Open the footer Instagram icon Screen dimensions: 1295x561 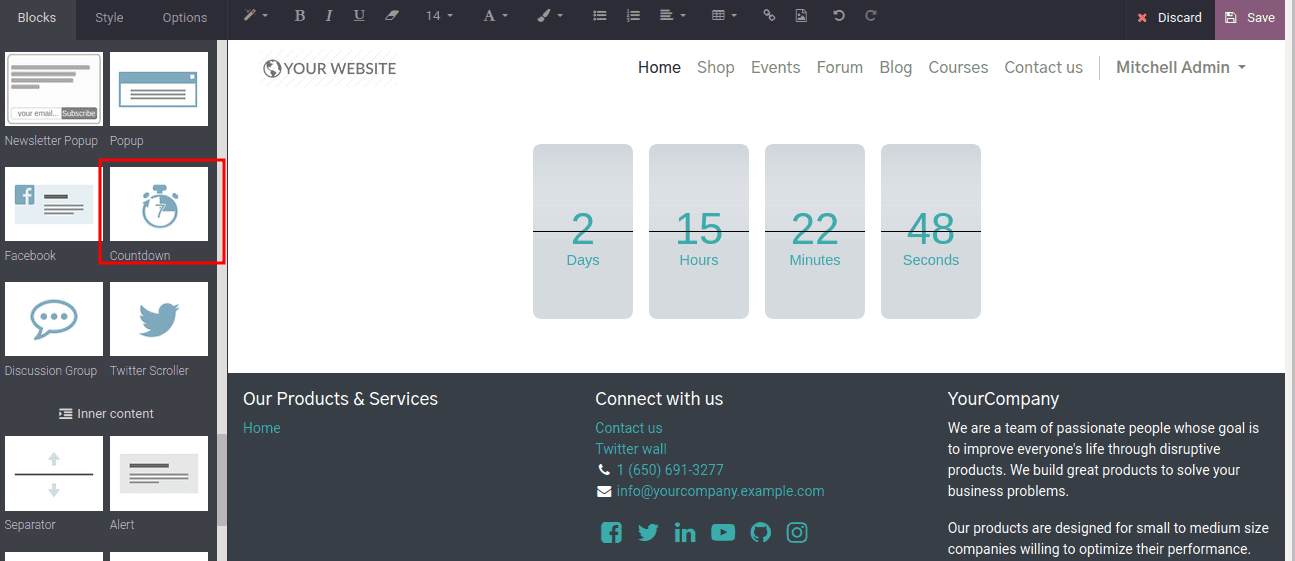(x=797, y=533)
